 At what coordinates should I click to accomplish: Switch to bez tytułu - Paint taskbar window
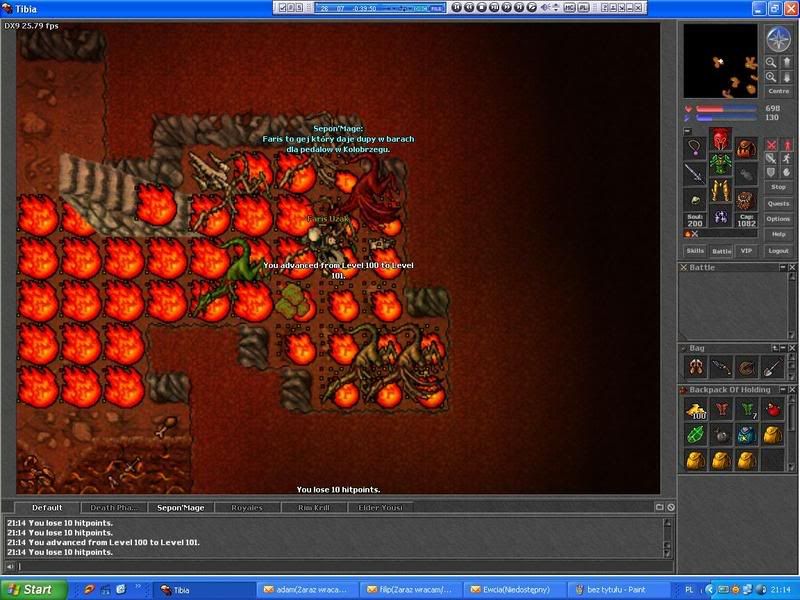618,590
